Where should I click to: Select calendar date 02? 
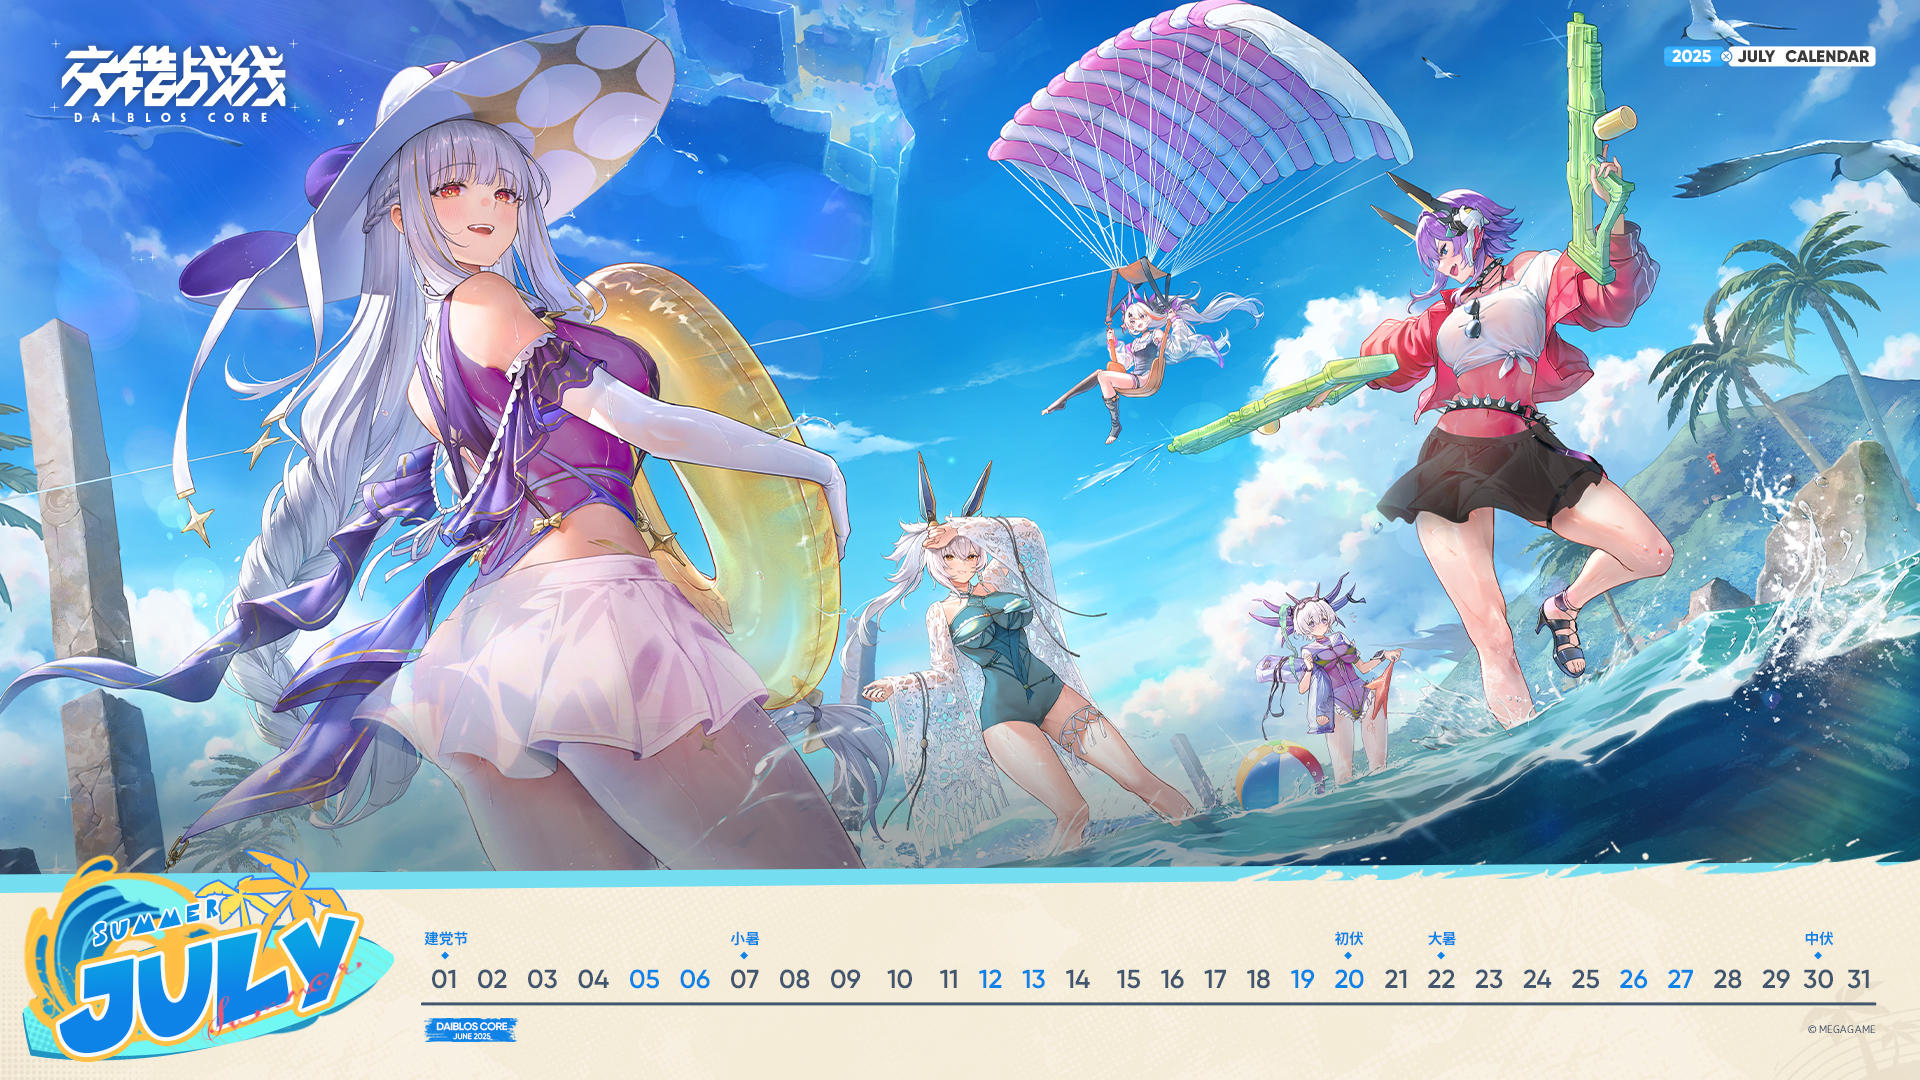pos(492,979)
